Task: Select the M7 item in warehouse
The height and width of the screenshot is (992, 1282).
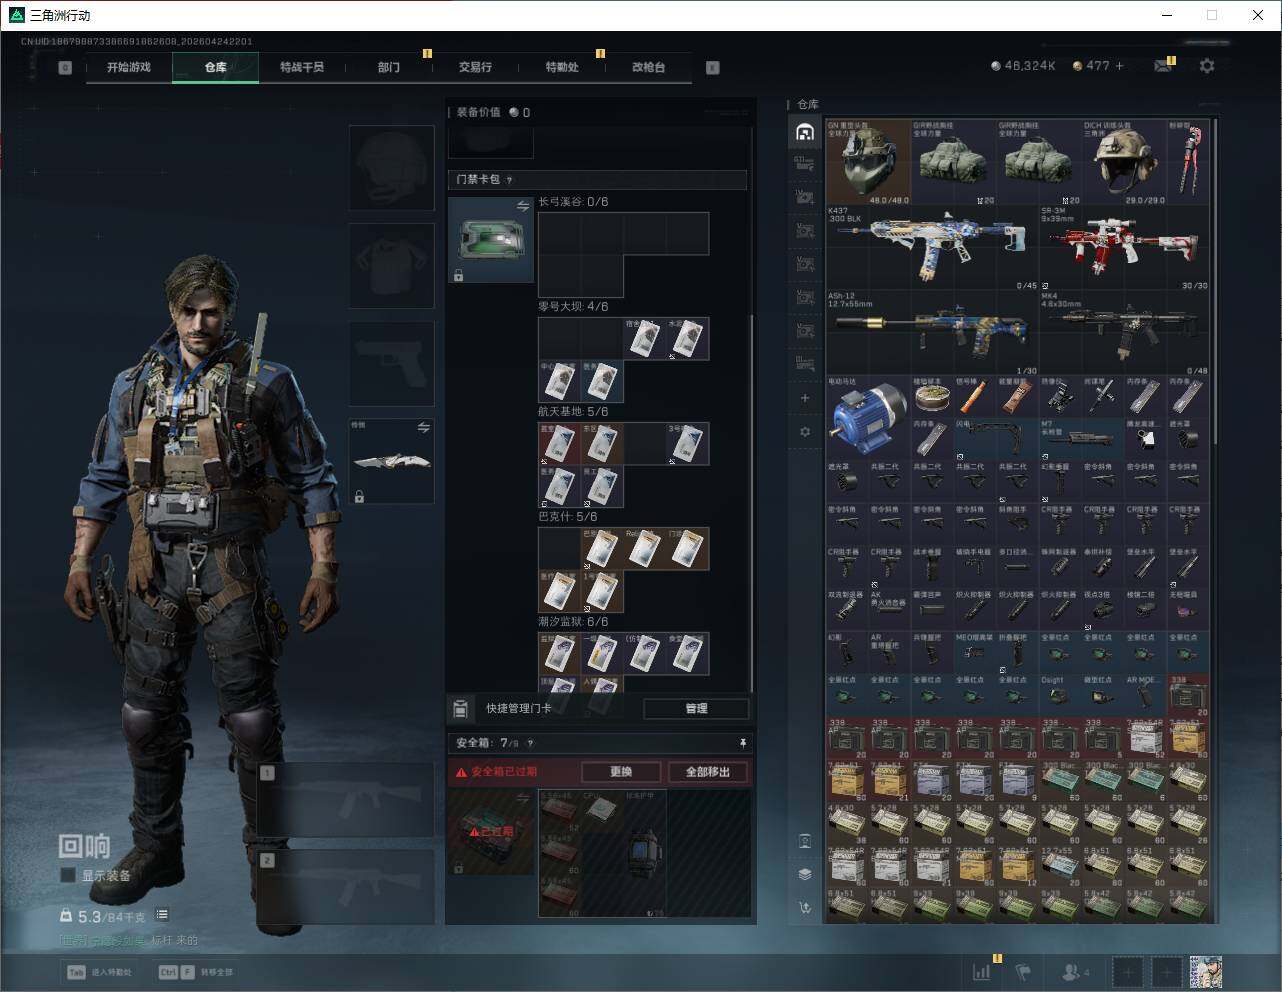Action: pos(1081,439)
